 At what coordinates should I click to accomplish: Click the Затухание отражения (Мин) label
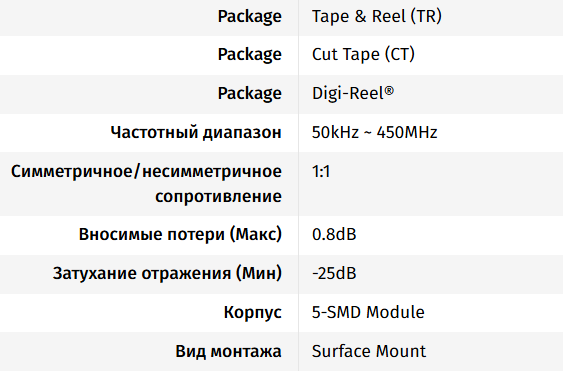[x=167, y=273]
